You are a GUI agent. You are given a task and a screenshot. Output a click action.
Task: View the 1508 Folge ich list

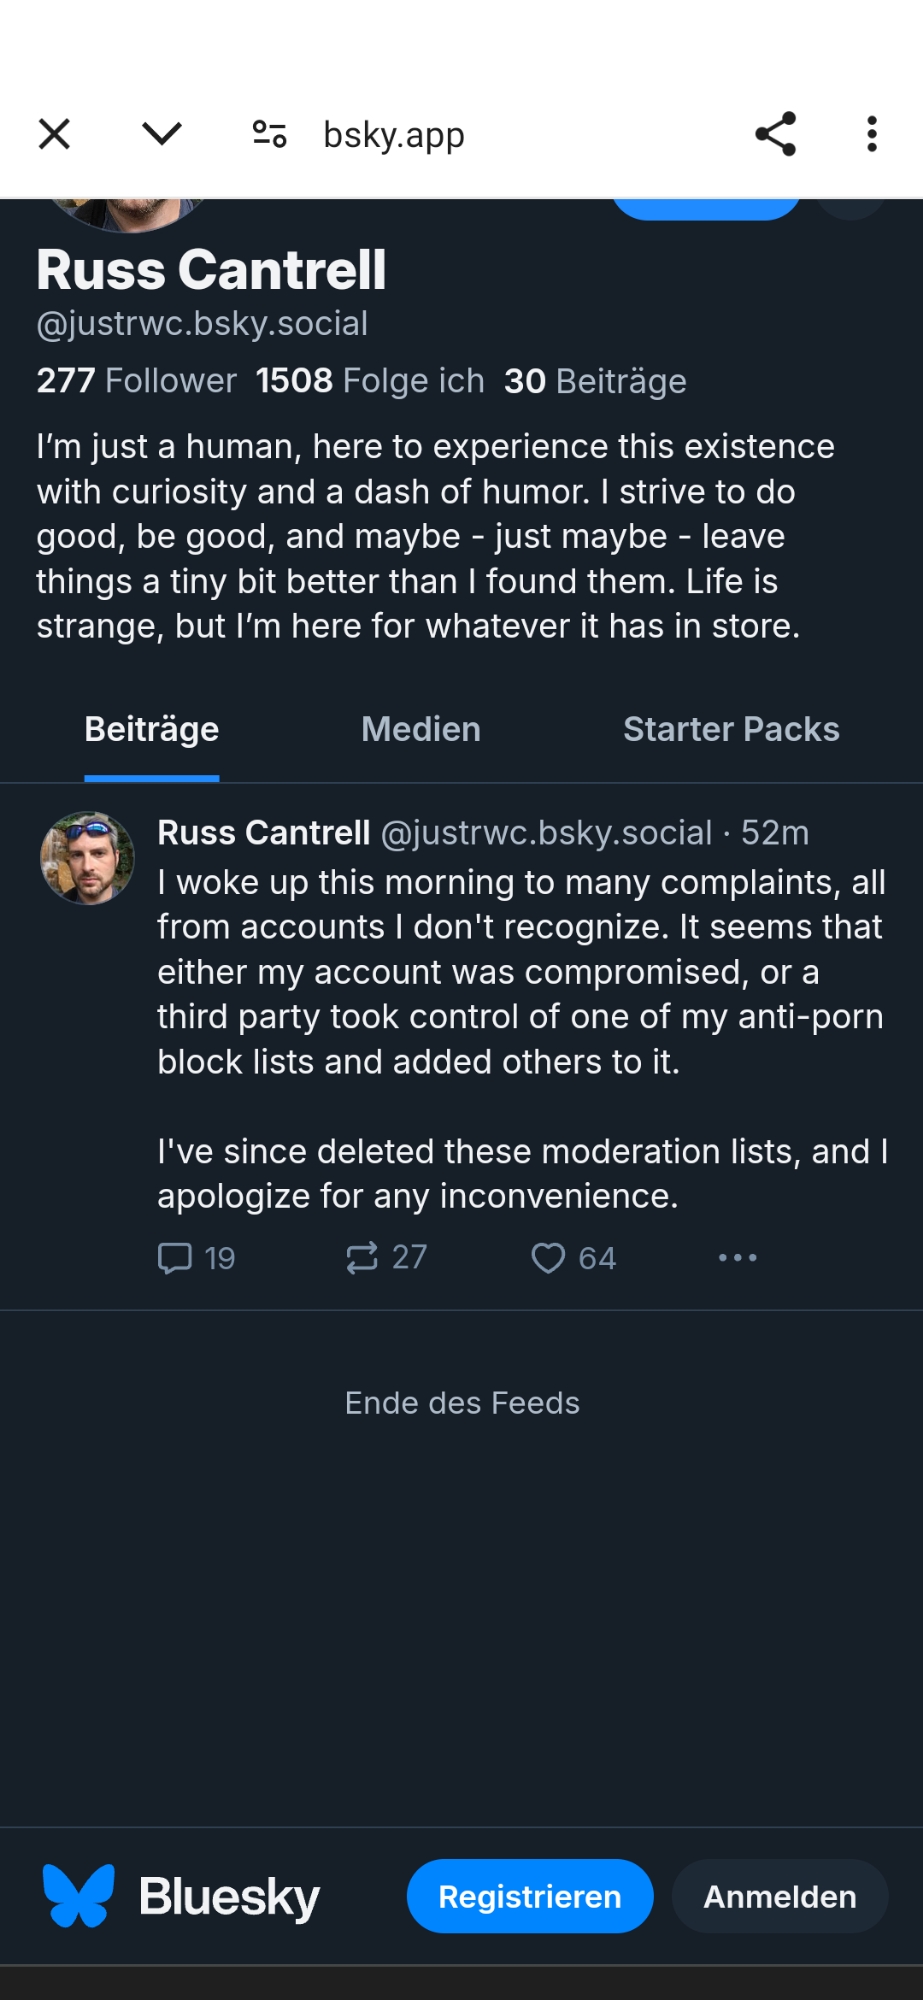tap(370, 381)
